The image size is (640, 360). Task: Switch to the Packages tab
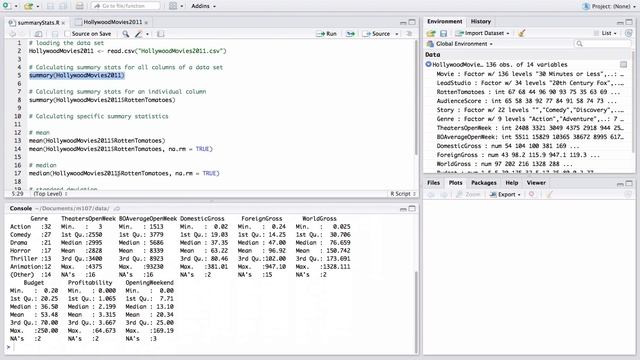484,182
